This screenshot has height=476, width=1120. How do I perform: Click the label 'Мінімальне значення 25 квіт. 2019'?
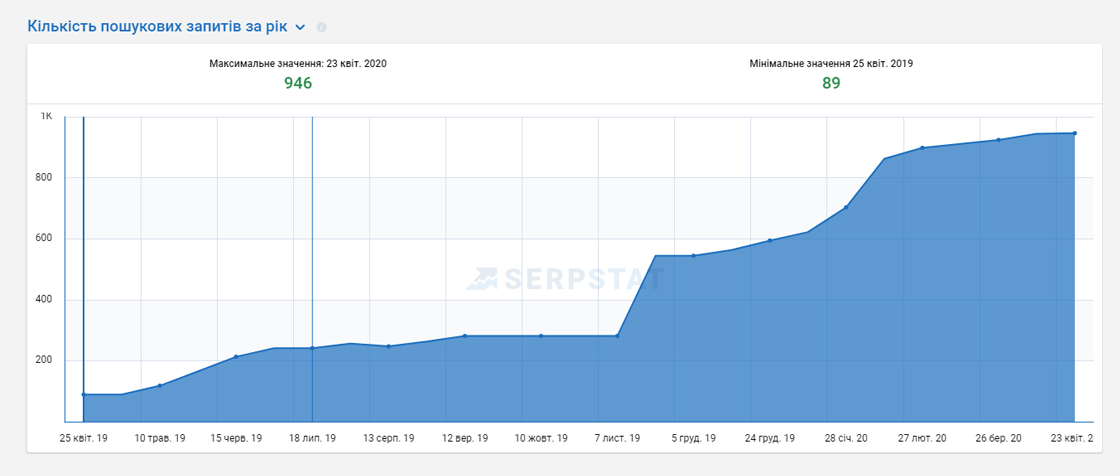pyautogui.click(x=831, y=64)
